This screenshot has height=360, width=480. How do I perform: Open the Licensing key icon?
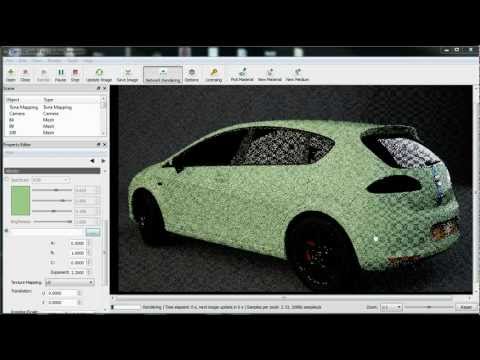tap(214, 75)
